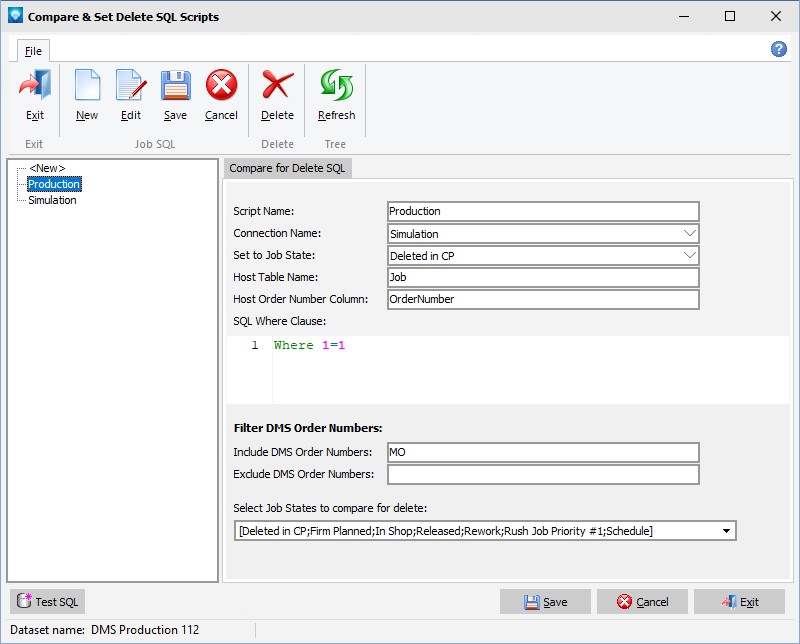Expand the Set to Job State dropdown
The height and width of the screenshot is (644, 800).
coord(689,255)
